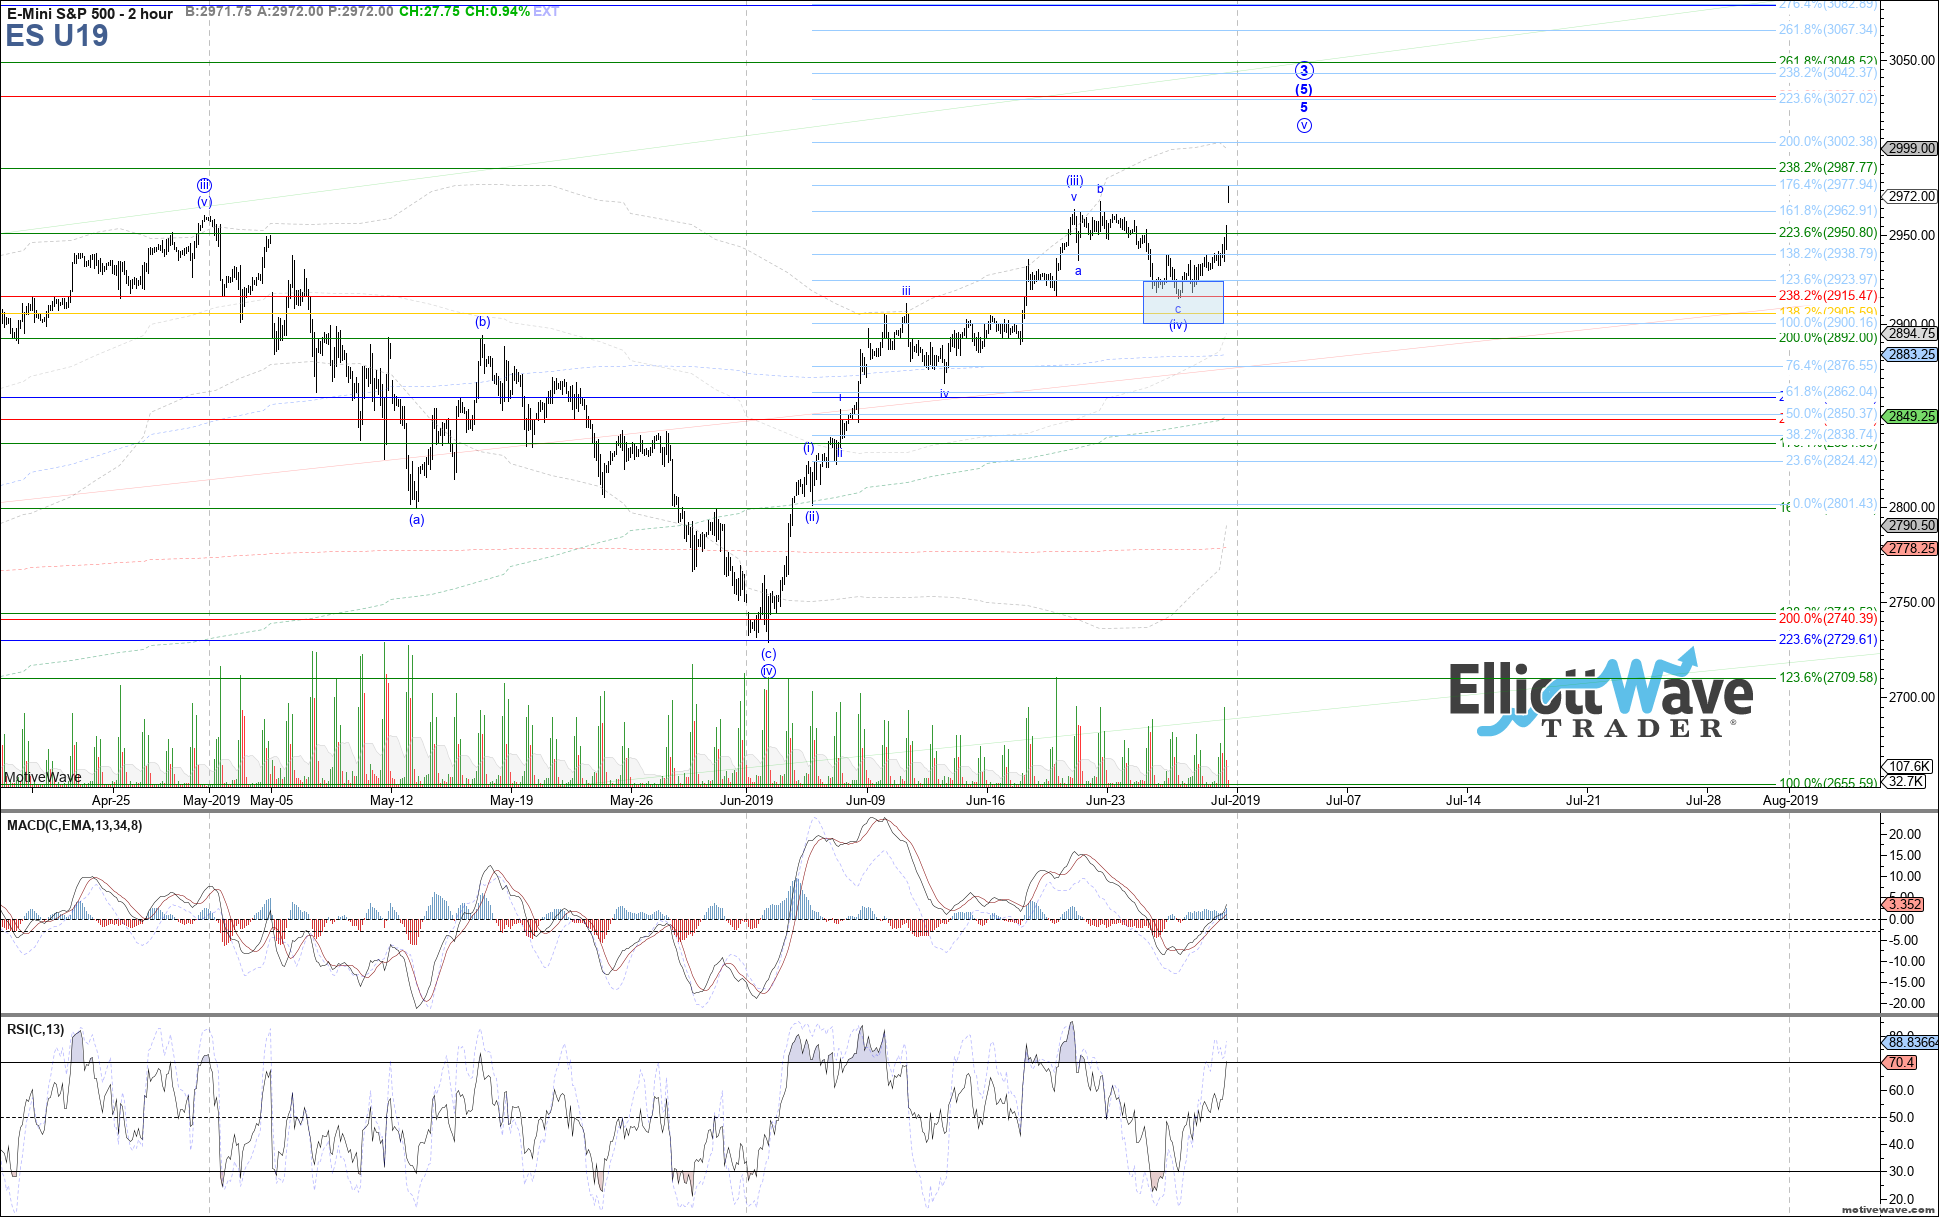Click the 107.6K volume tag
The height and width of the screenshot is (1217, 1939).
(1909, 766)
